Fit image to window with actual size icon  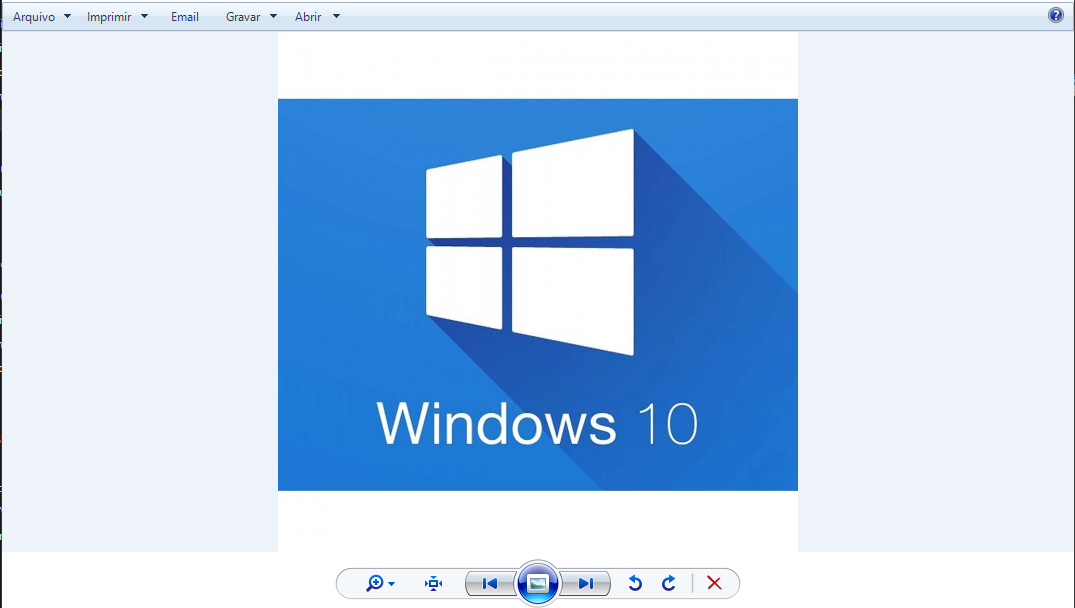[x=433, y=583]
